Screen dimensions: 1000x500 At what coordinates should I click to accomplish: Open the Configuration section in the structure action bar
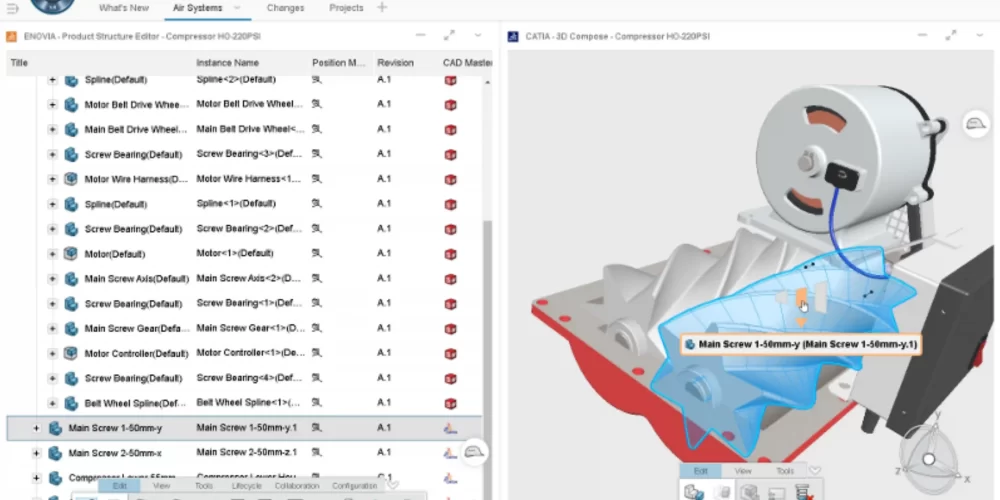(x=355, y=486)
